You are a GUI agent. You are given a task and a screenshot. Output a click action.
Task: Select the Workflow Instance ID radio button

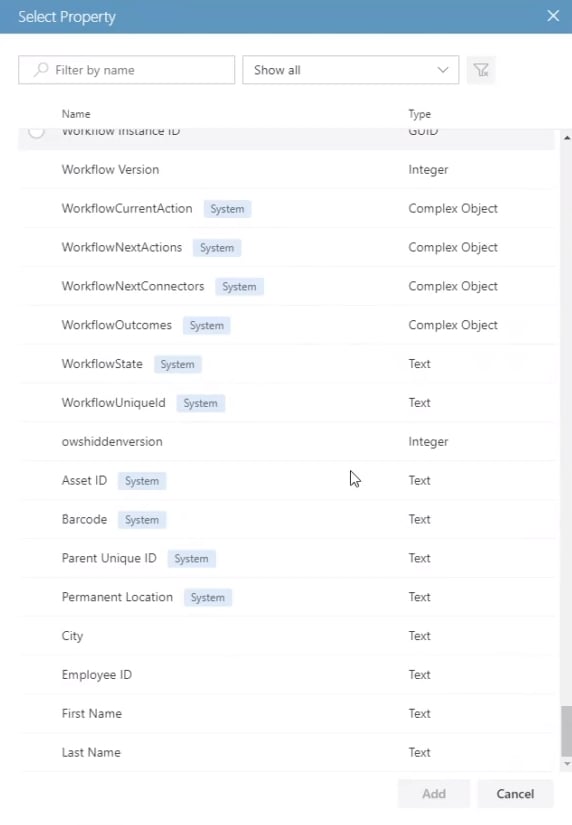pyautogui.click(x=36, y=132)
